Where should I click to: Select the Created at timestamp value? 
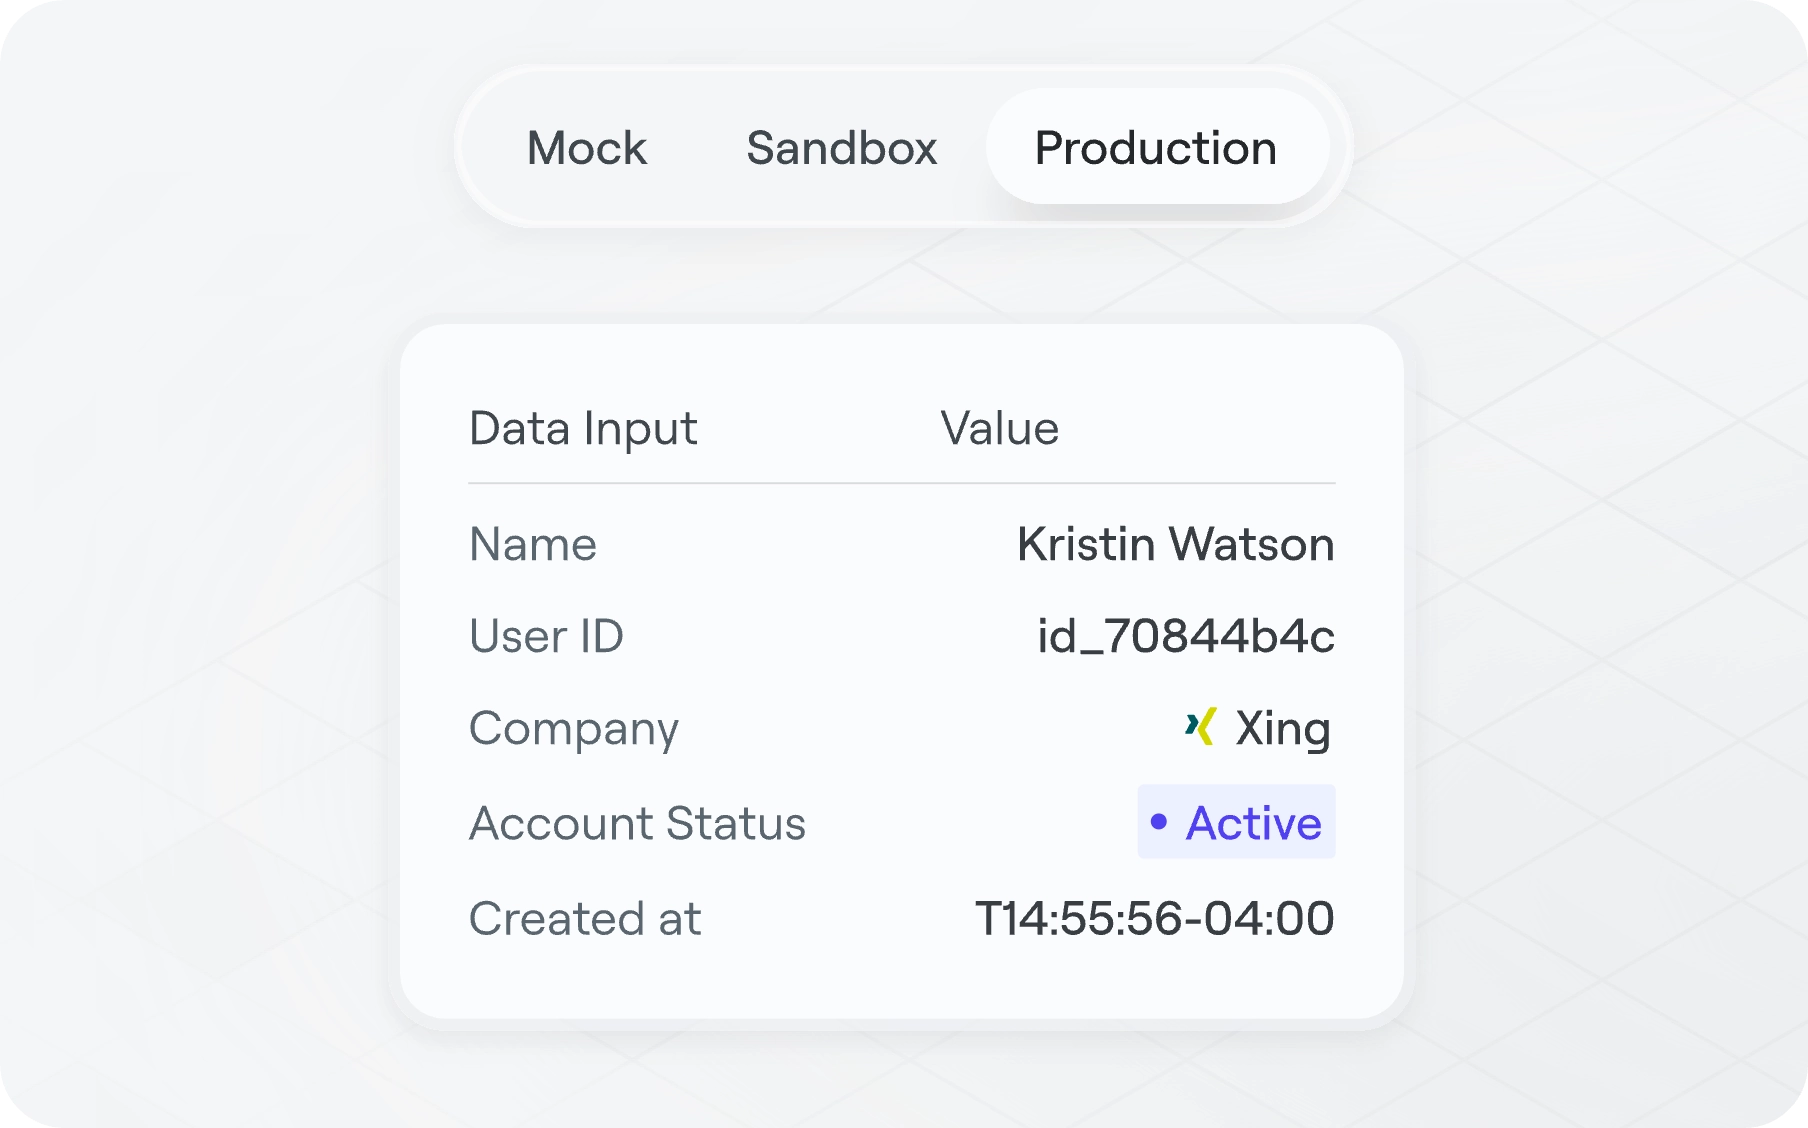1158,917
